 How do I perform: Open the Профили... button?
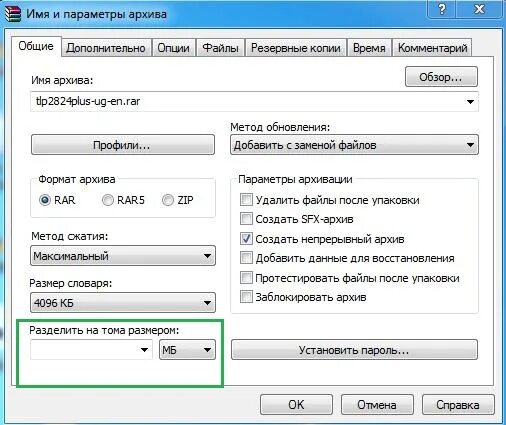123,145
